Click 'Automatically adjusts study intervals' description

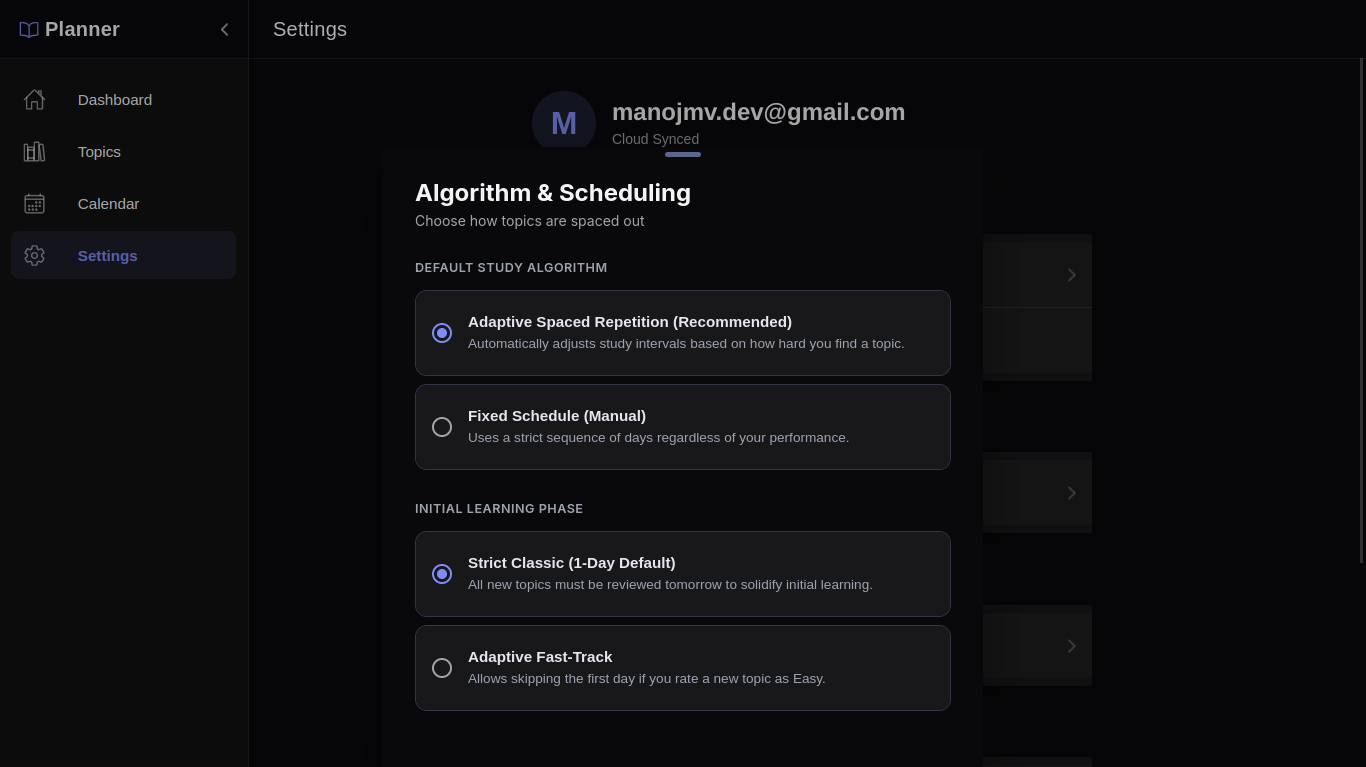[x=686, y=344]
